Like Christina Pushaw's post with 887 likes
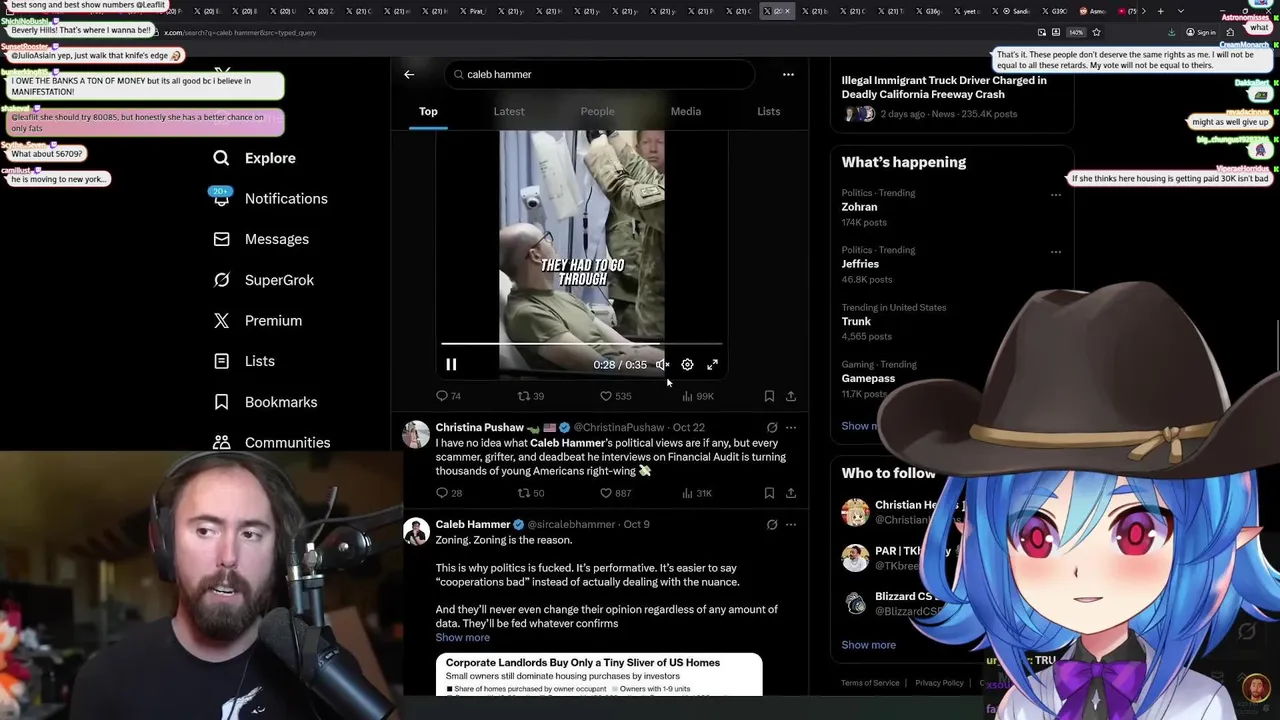The image size is (1280, 720). tap(615, 493)
